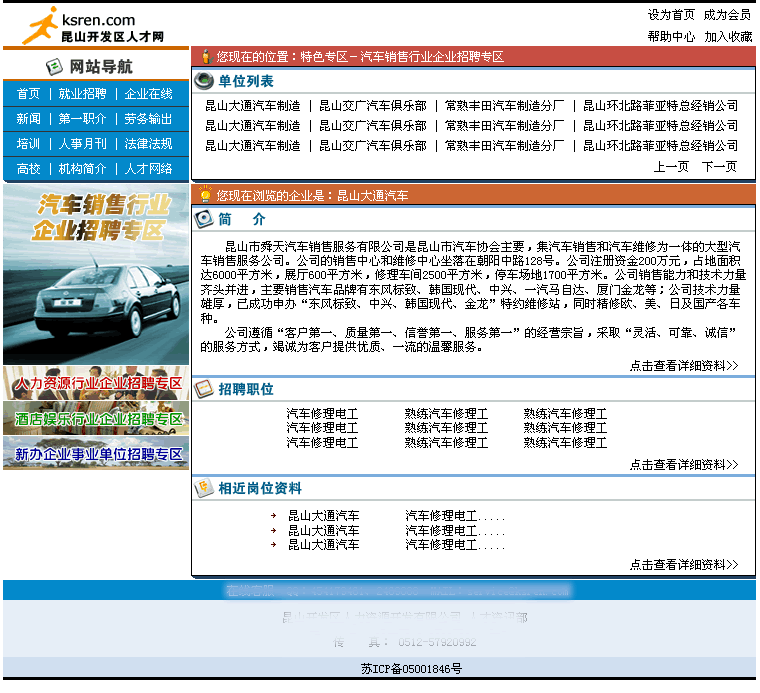Click the 网站导航 header icon
760x693 pixels.
click(54, 66)
